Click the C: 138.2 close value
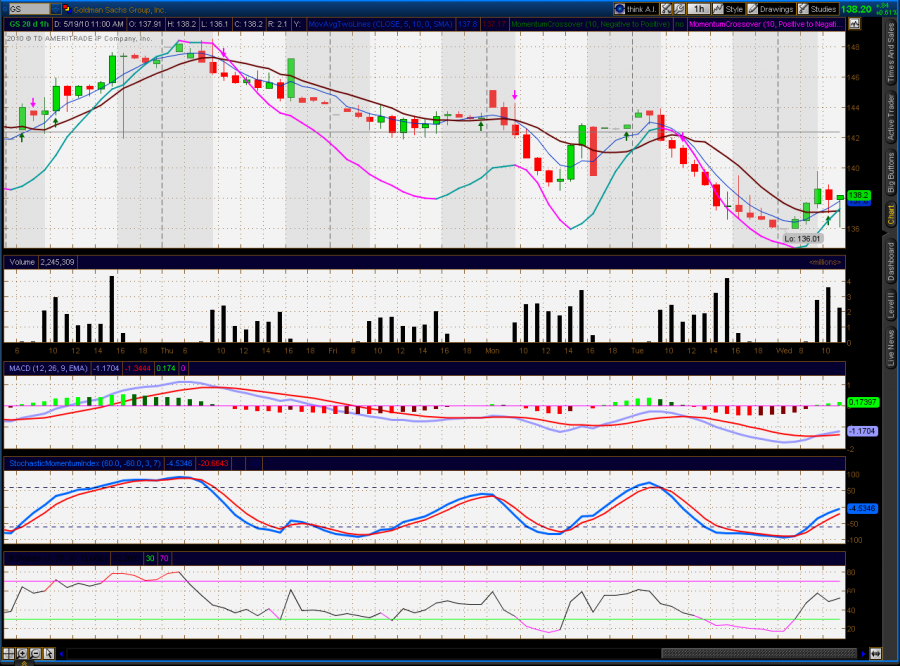Screen dimensions: 900x666 (248, 24)
